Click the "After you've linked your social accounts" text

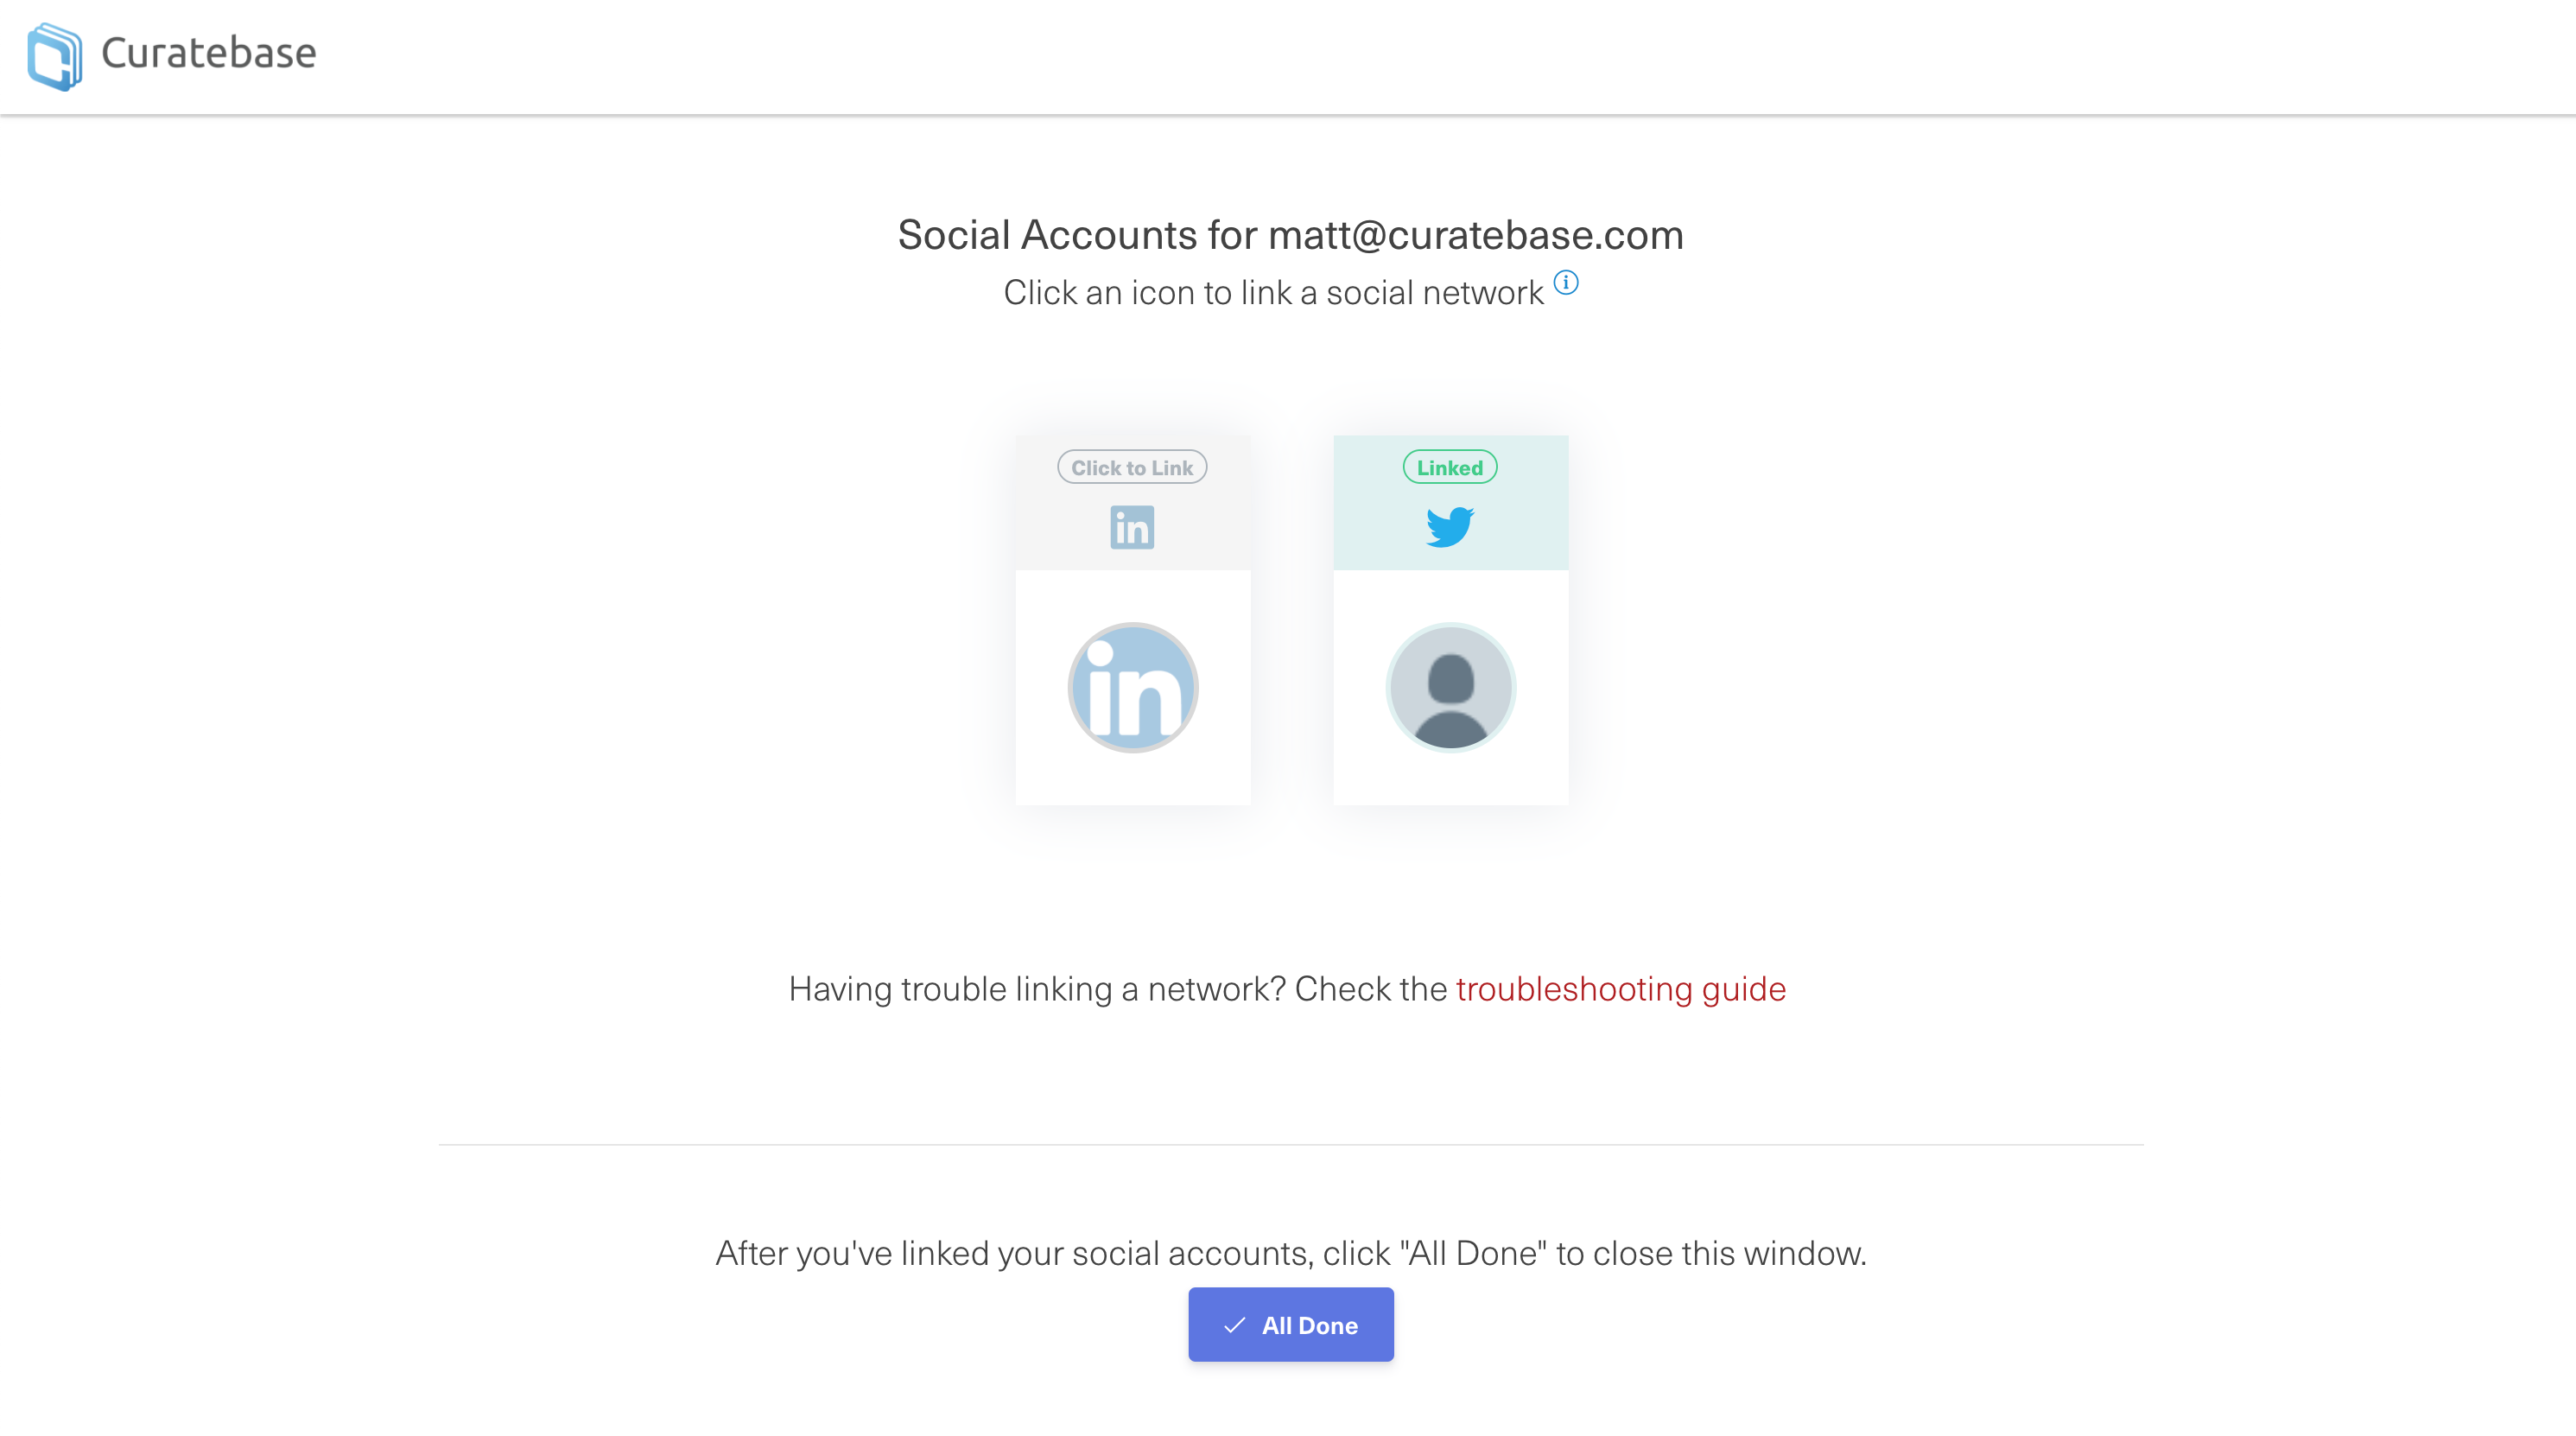coord(1291,1253)
